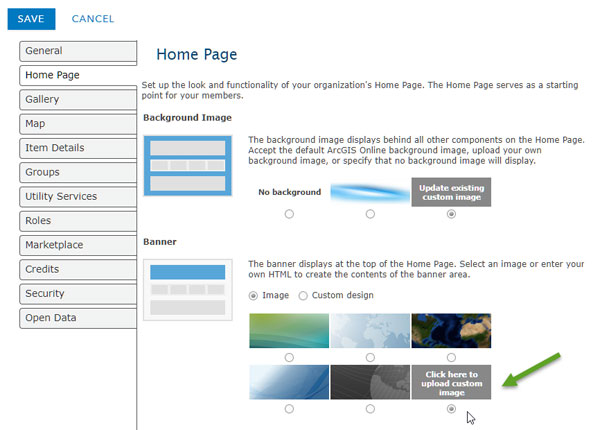Click the satellite earth banner thumbnail
This screenshot has width=600, height=430.
[451, 331]
